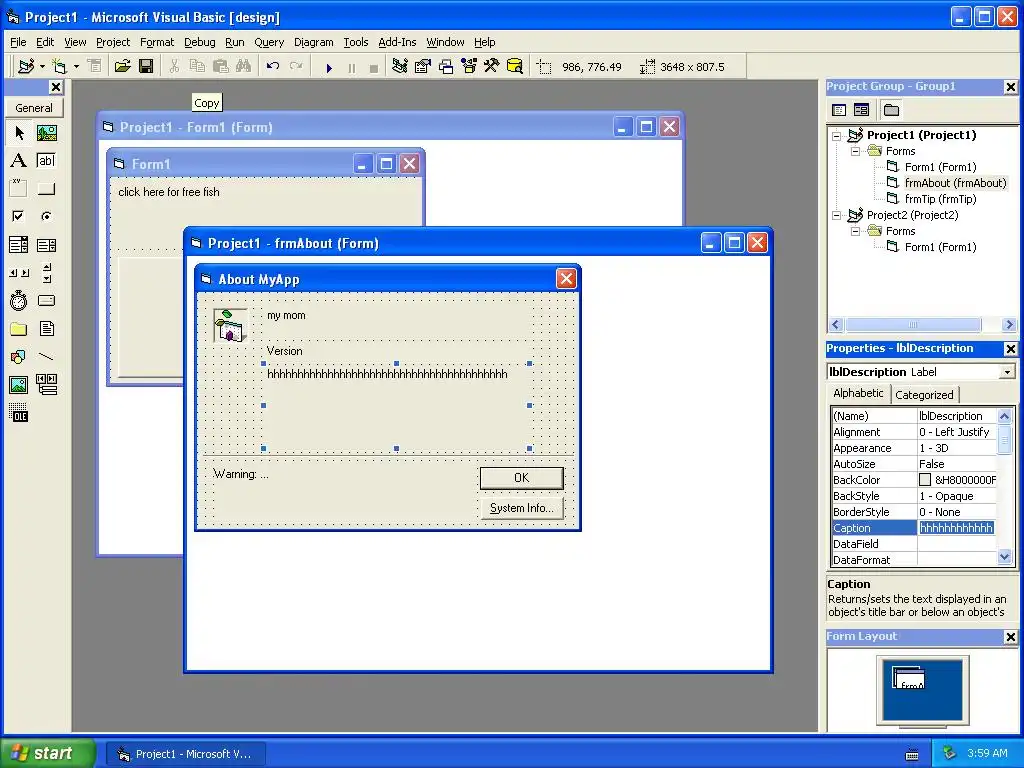Click the Caption property value field
Viewport: 1024px width, 768px height.
957,528
